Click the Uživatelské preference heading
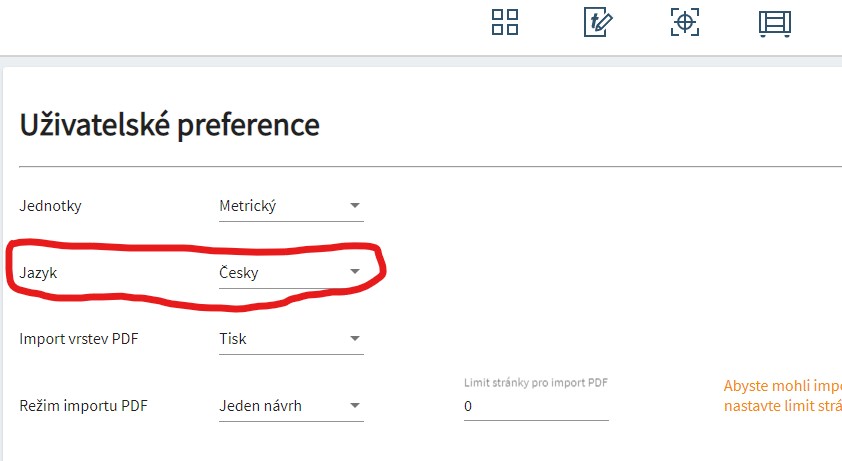 point(169,125)
